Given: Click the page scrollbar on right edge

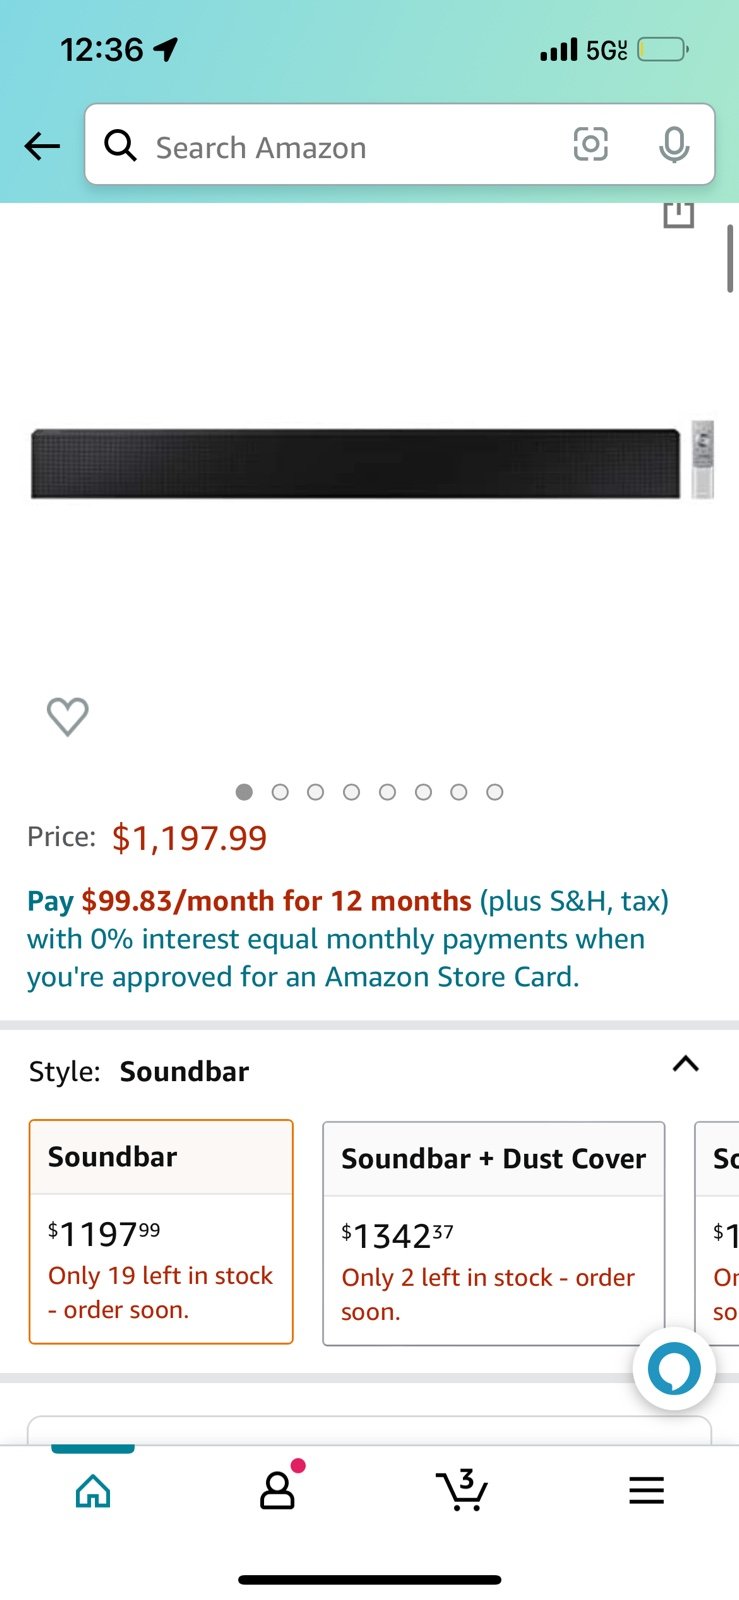Looking at the screenshot, I should [730, 259].
